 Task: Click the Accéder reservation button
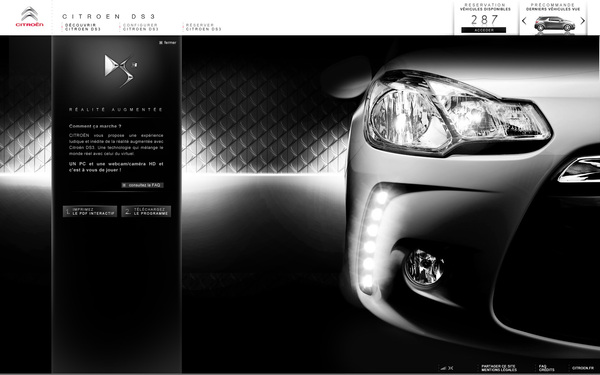(484, 30)
